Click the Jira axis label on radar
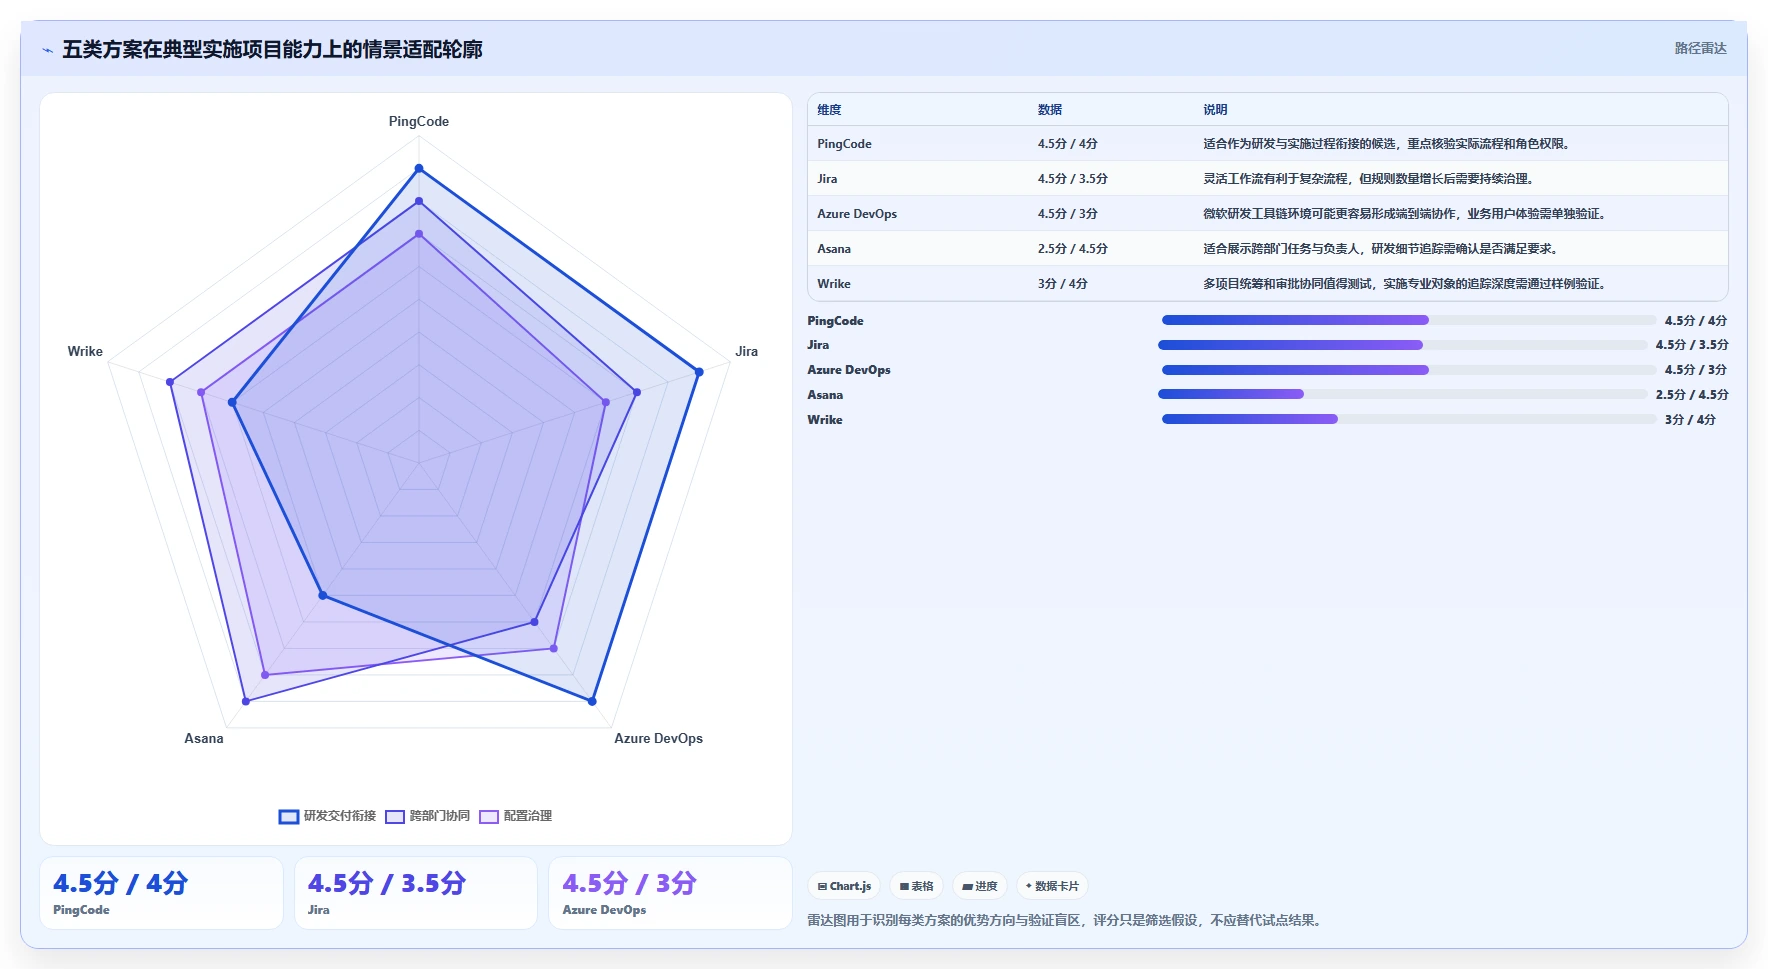This screenshot has width=1768, height=969. click(747, 351)
